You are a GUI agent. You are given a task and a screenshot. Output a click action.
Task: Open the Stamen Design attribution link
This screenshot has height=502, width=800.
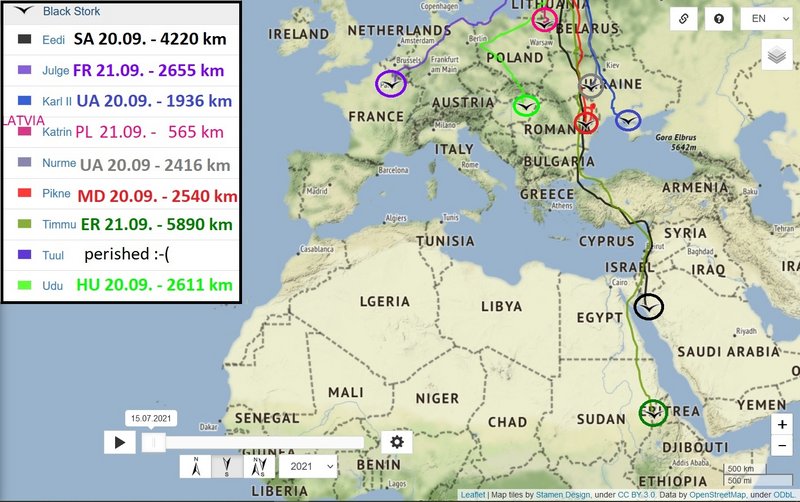point(562,495)
